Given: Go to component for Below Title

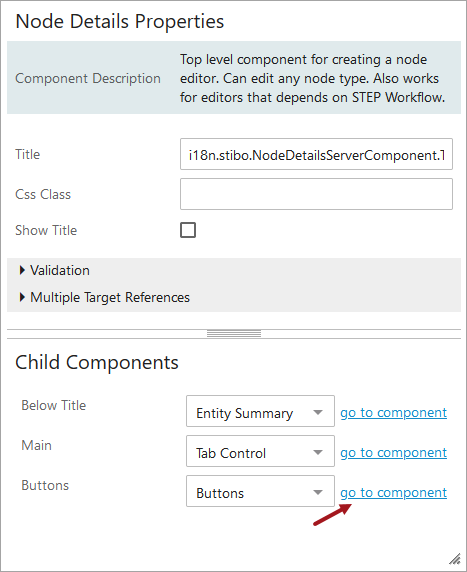Looking at the screenshot, I should [393, 413].
